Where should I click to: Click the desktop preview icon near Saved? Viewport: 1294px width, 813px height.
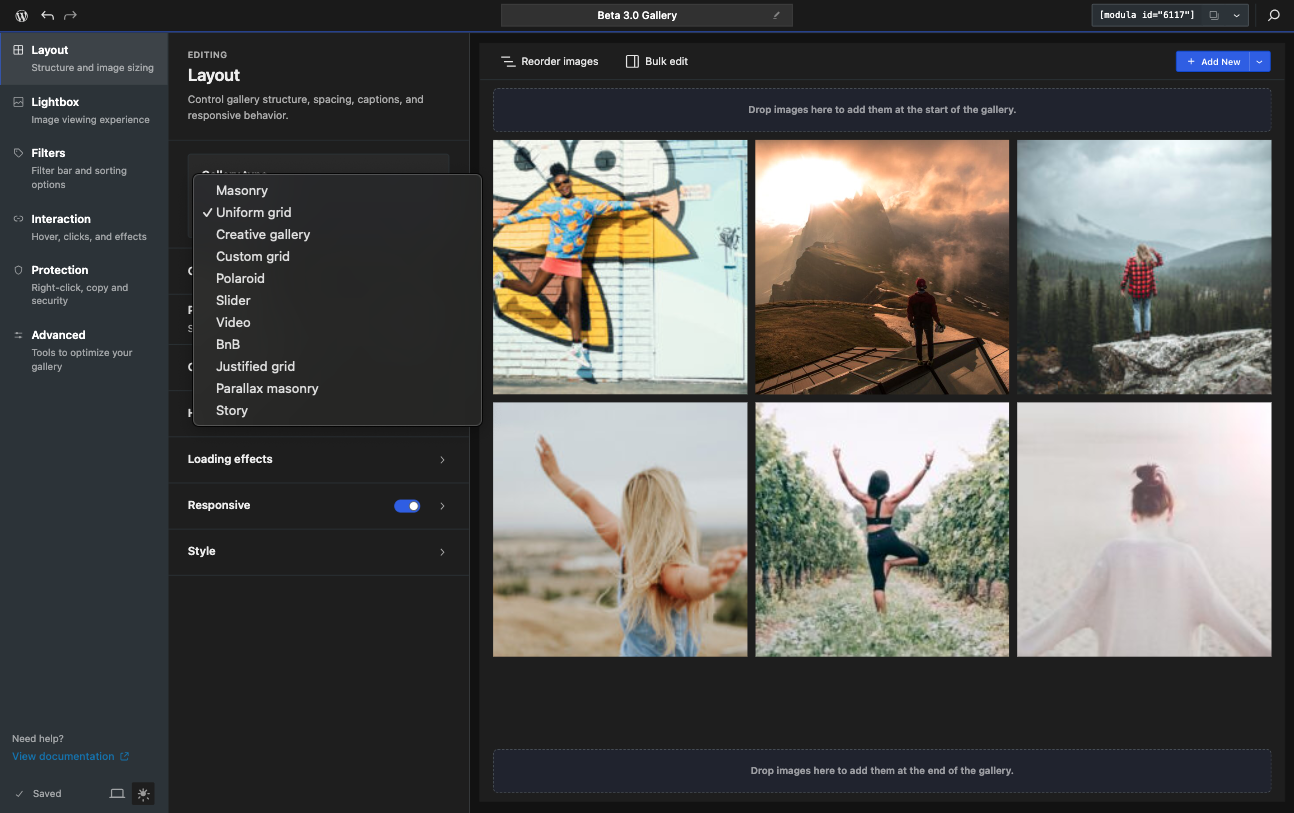click(x=117, y=794)
